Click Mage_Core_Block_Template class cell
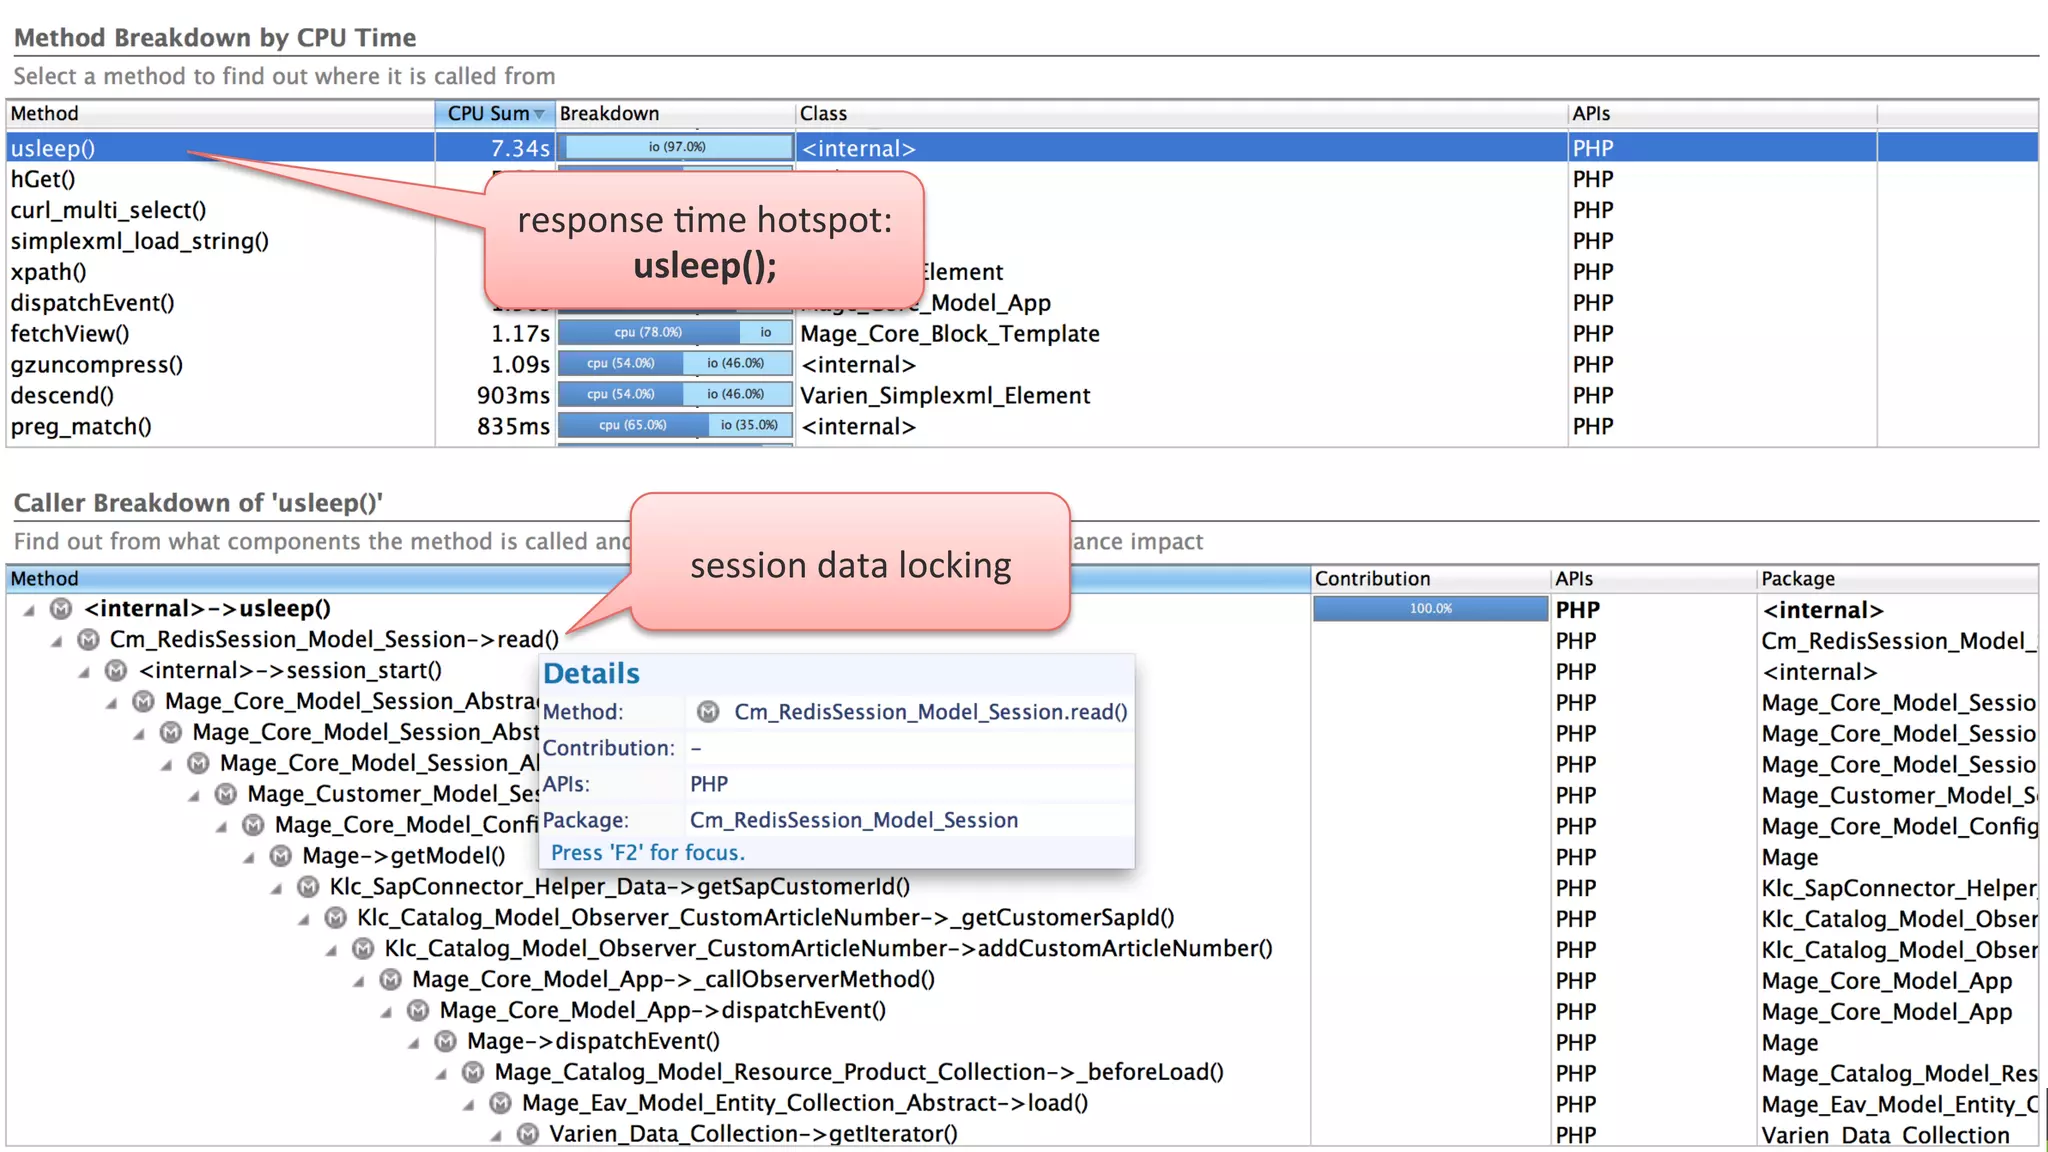The width and height of the screenshot is (2048, 1152). tap(950, 334)
